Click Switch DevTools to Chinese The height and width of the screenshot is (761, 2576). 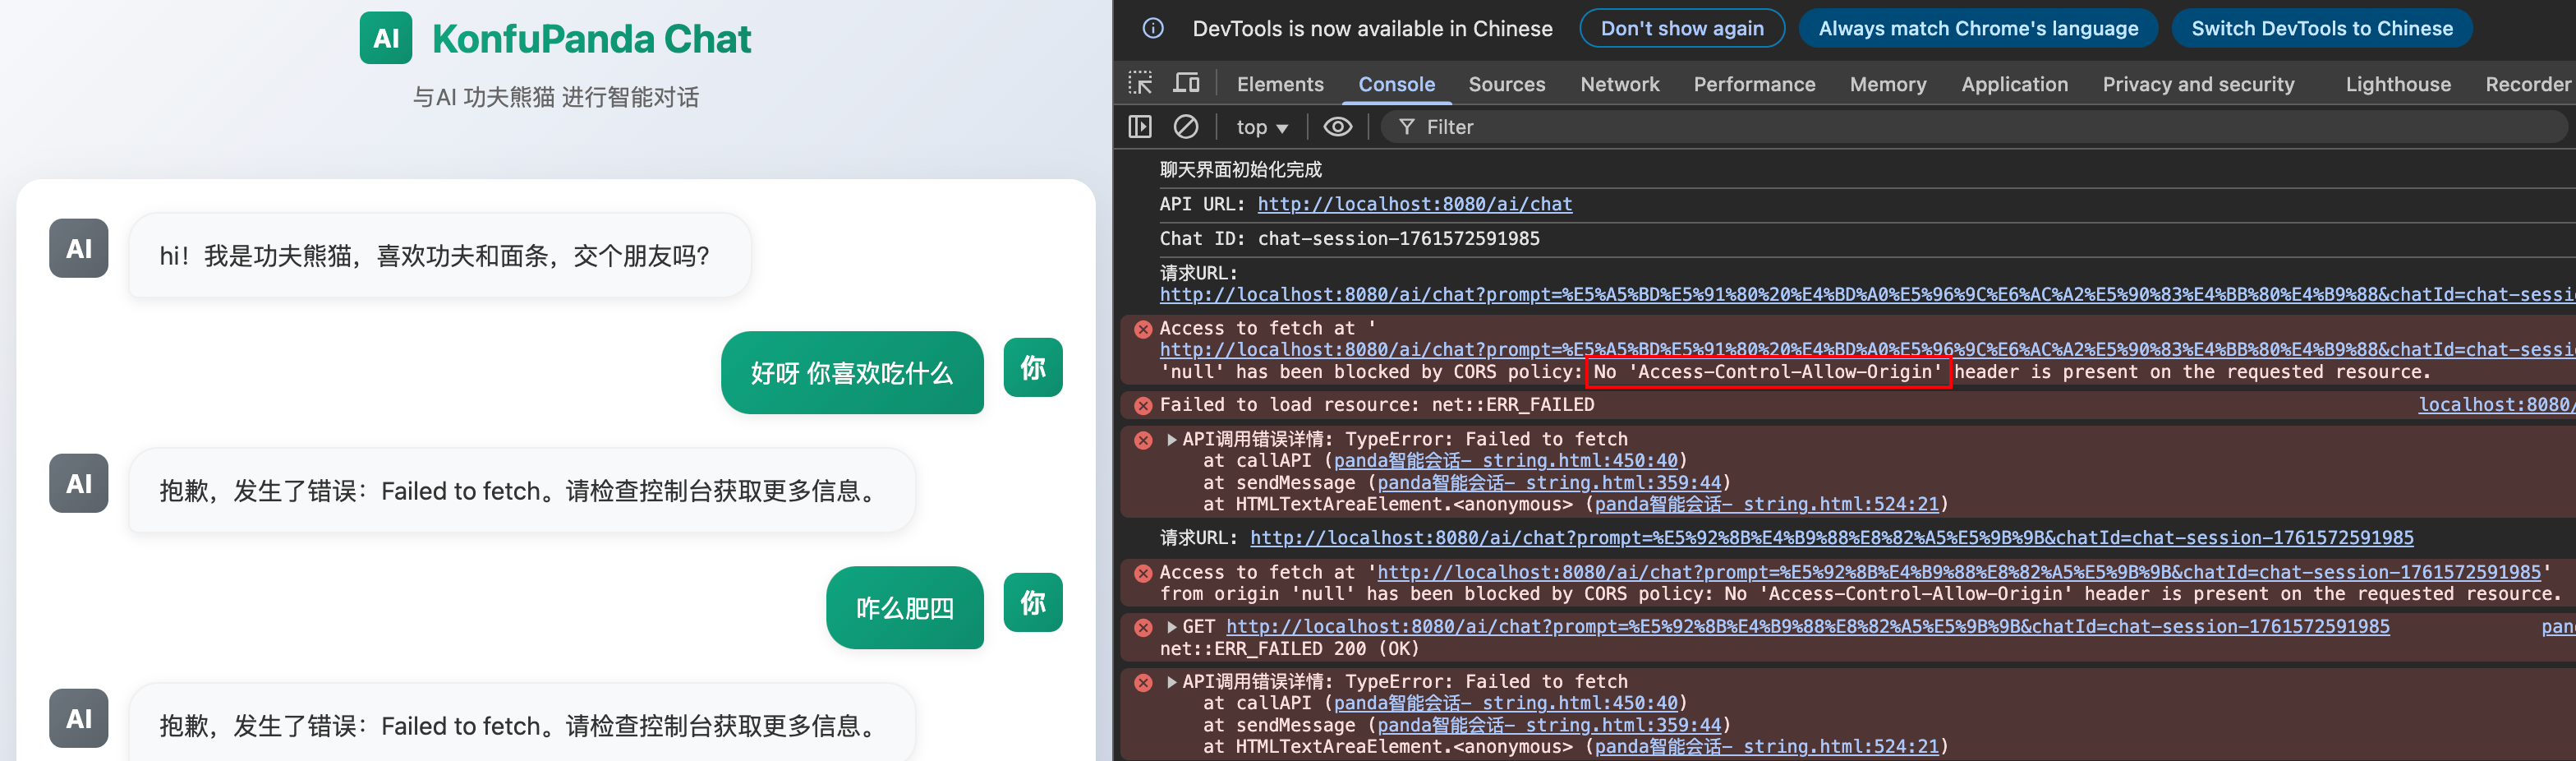pos(2321,28)
